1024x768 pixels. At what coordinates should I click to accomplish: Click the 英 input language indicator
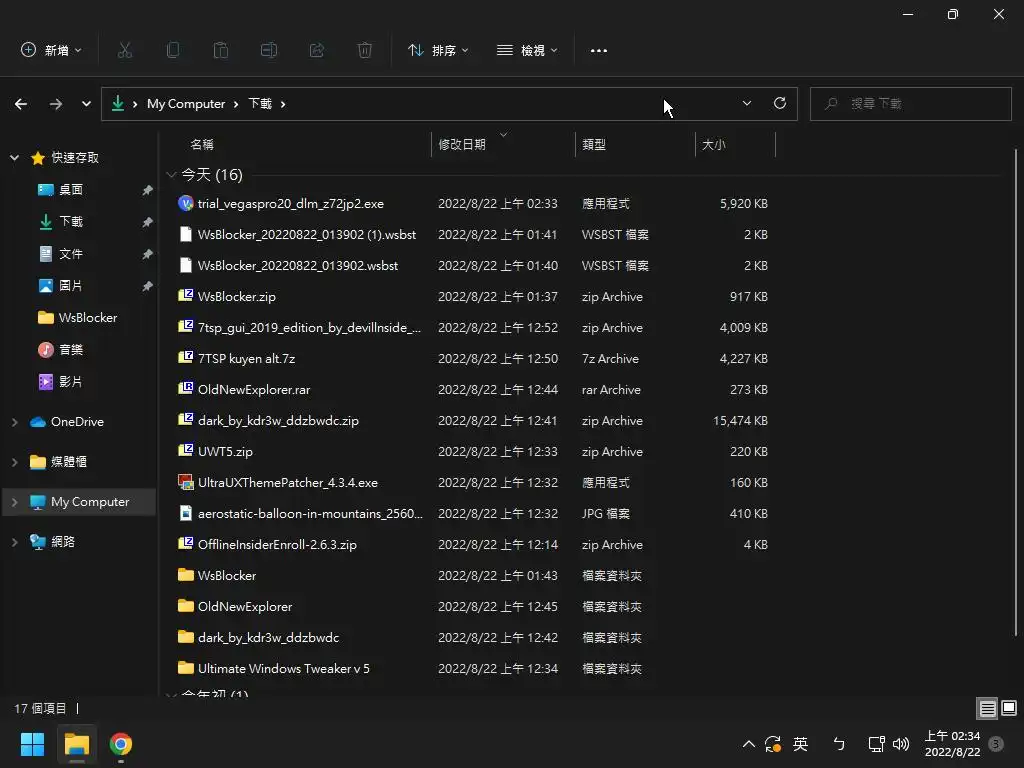pyautogui.click(x=800, y=744)
